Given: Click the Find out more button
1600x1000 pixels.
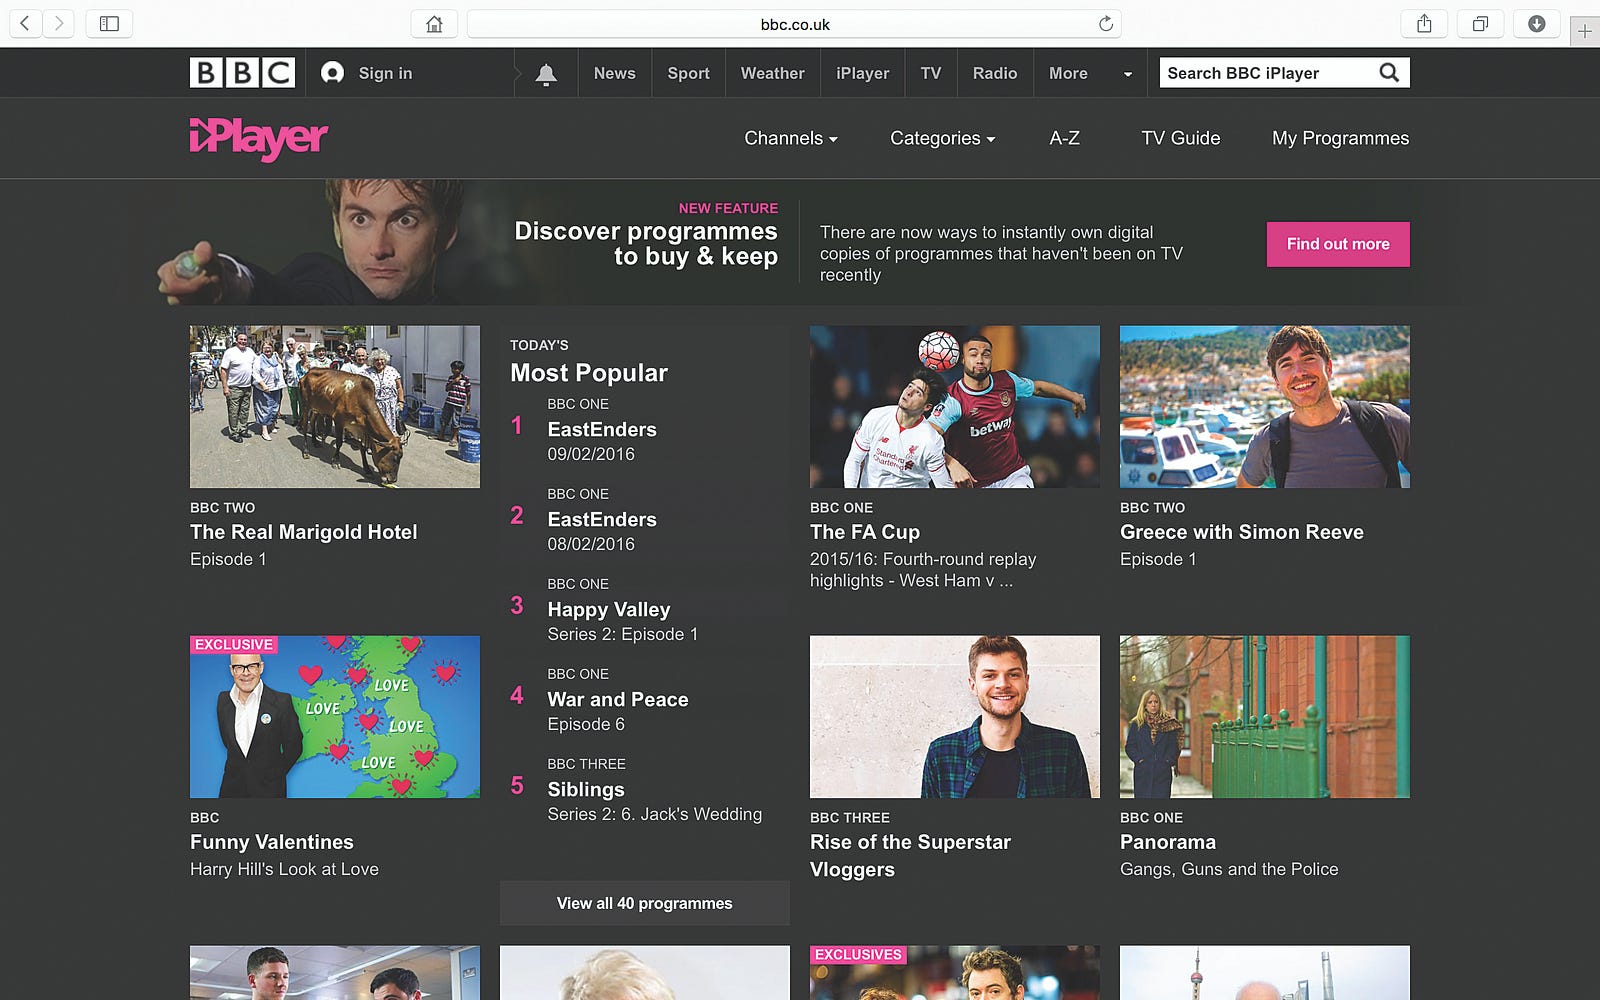Looking at the screenshot, I should pos(1338,244).
